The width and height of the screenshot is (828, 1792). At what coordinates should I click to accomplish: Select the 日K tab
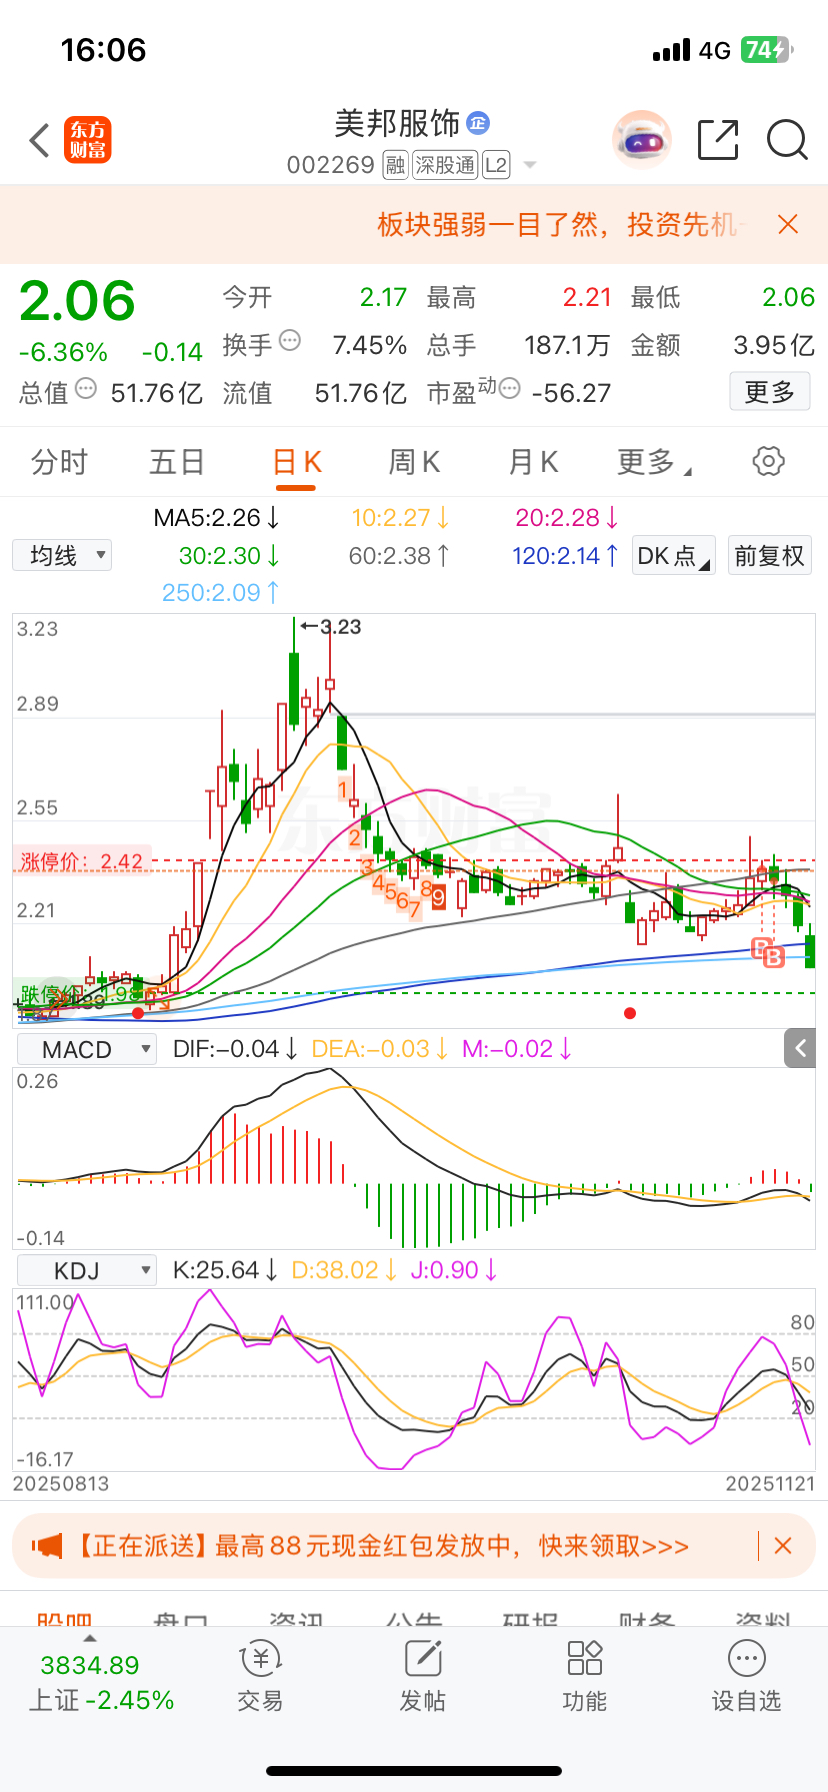(x=297, y=462)
